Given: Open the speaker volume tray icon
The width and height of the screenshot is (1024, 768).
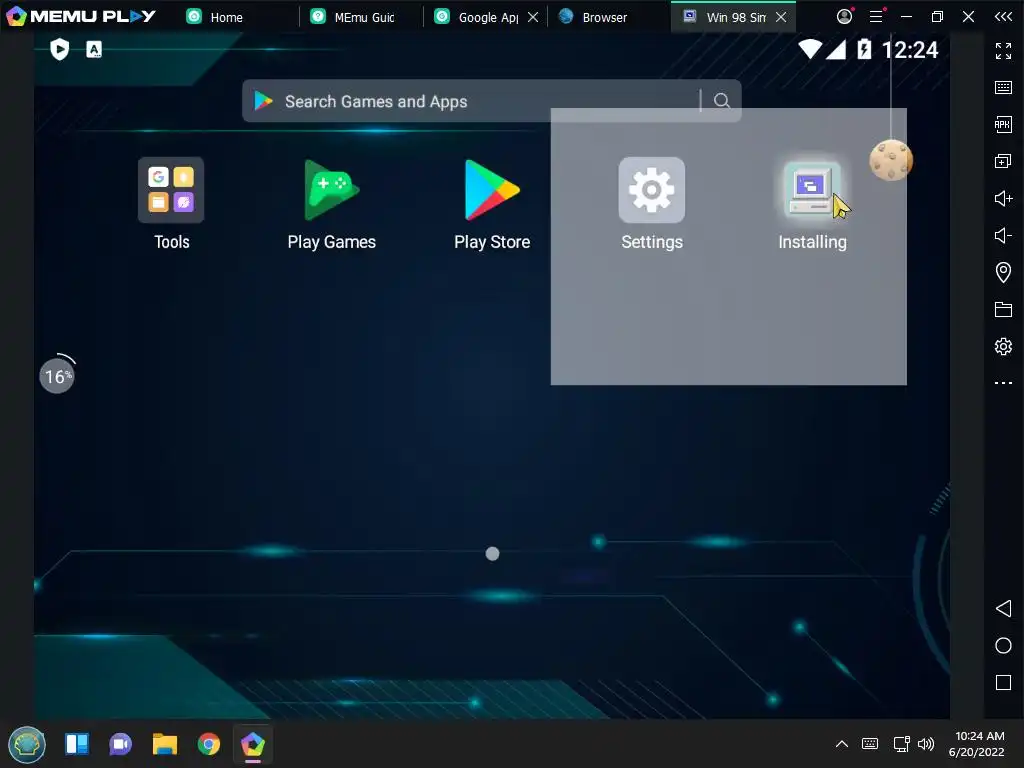Looking at the screenshot, I should pyautogui.click(x=926, y=744).
